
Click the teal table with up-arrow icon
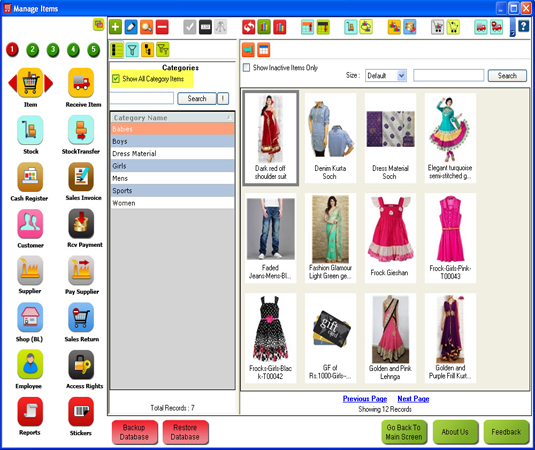click(x=307, y=27)
